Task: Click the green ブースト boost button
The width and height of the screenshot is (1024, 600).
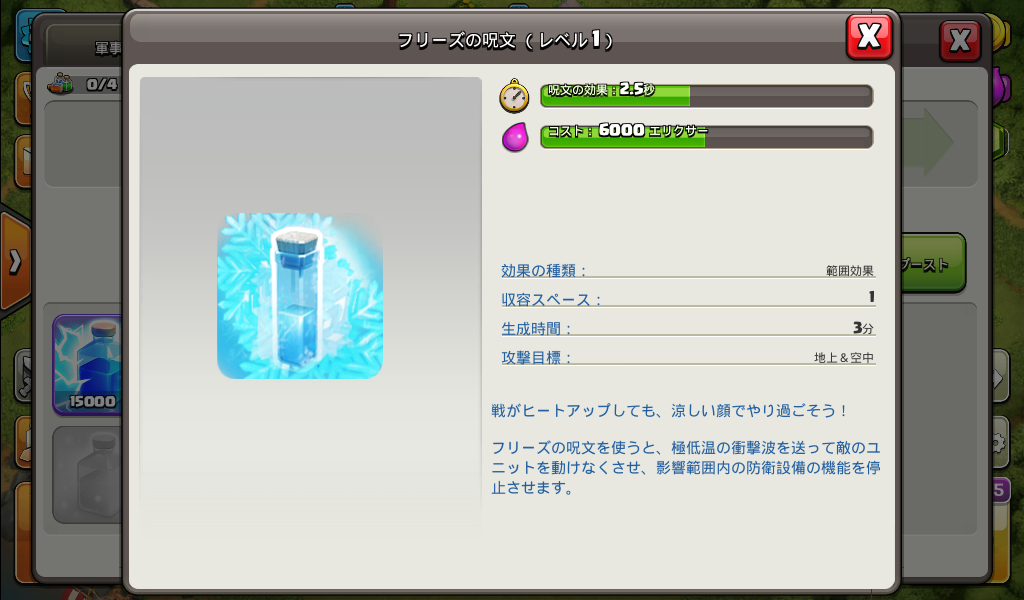Action: (x=933, y=264)
